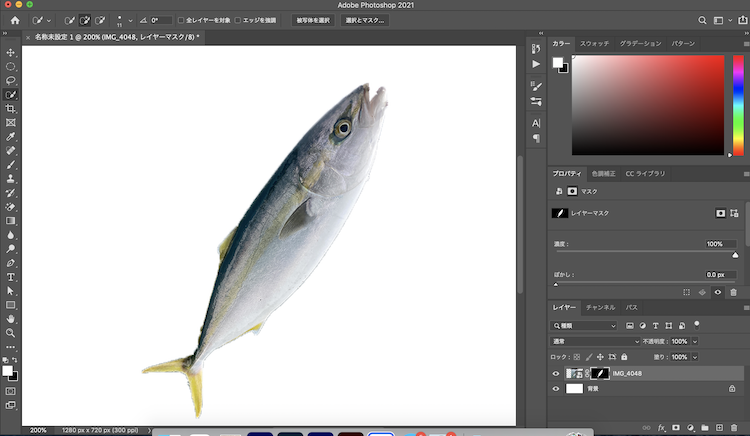Select the Crop tool

click(11, 109)
